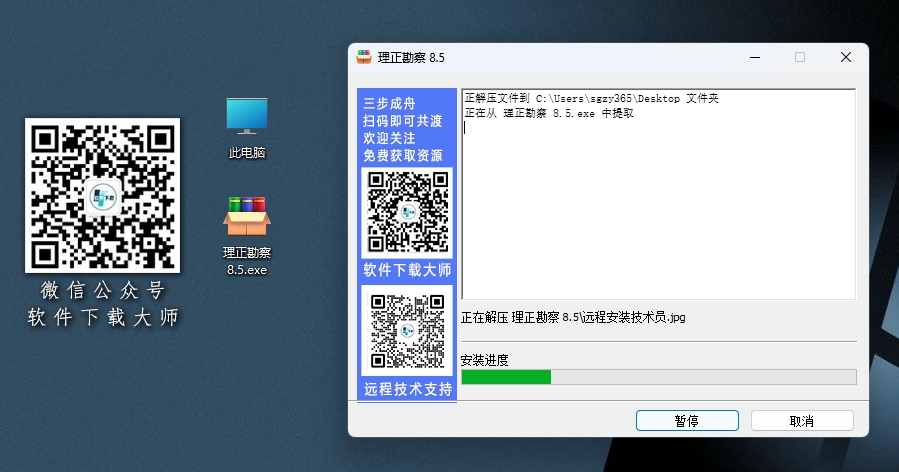This screenshot has width=899, height=472.
Task: Click the 安装进度 progress bar
Action: click(659, 377)
